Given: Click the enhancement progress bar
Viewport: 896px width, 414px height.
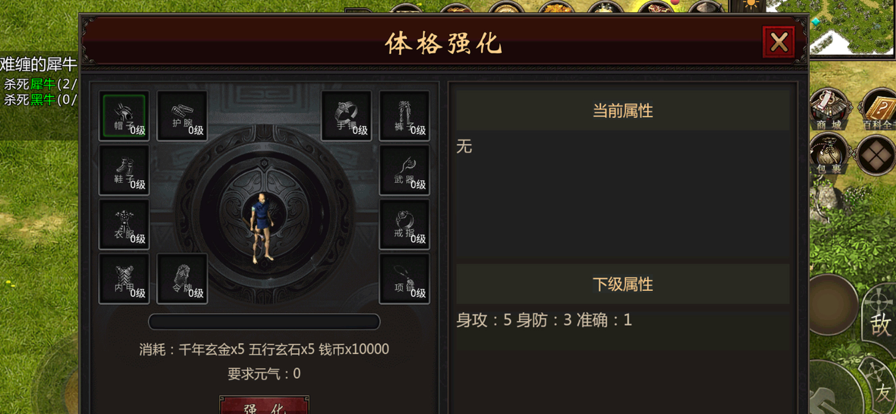Looking at the screenshot, I should [264, 321].
